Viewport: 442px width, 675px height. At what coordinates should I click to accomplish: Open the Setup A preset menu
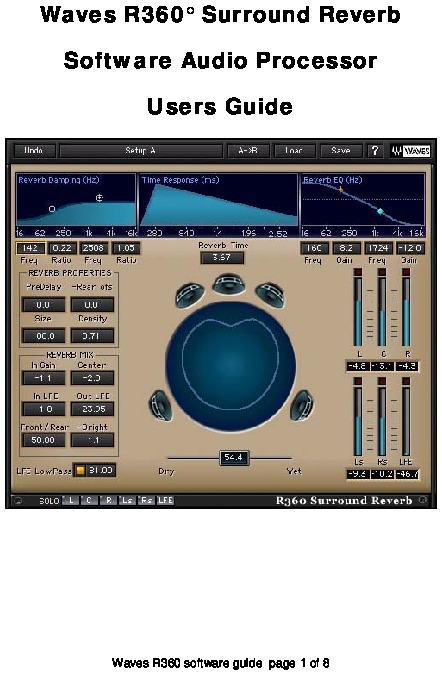click(x=141, y=151)
